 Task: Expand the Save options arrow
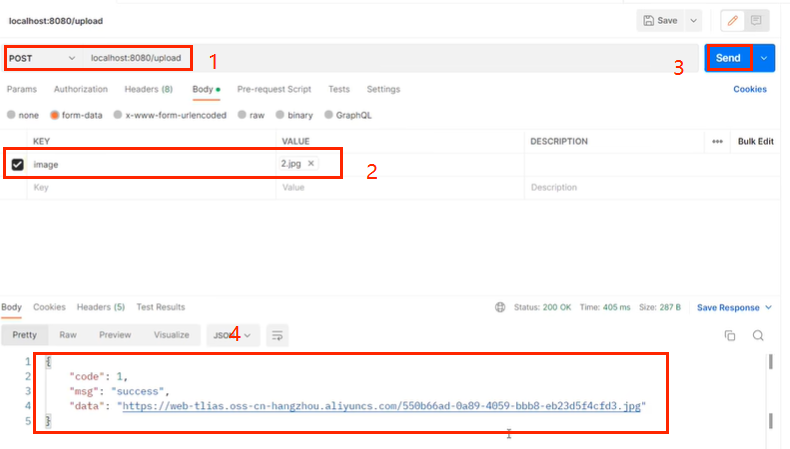tap(693, 21)
